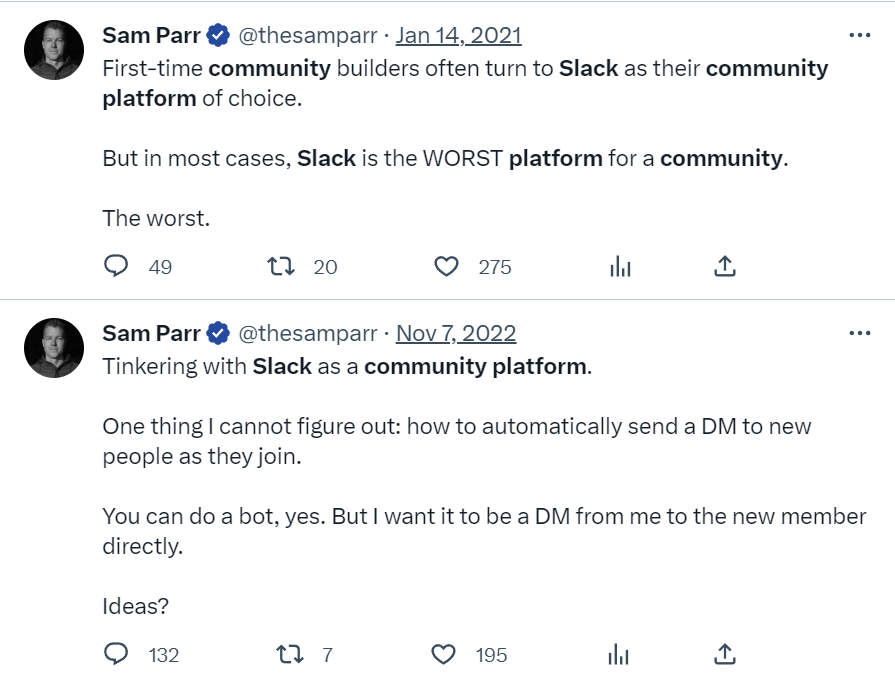This screenshot has height=684, width=895.
Task: Expand options menu on the Nov 7 tweet
Action: [858, 332]
